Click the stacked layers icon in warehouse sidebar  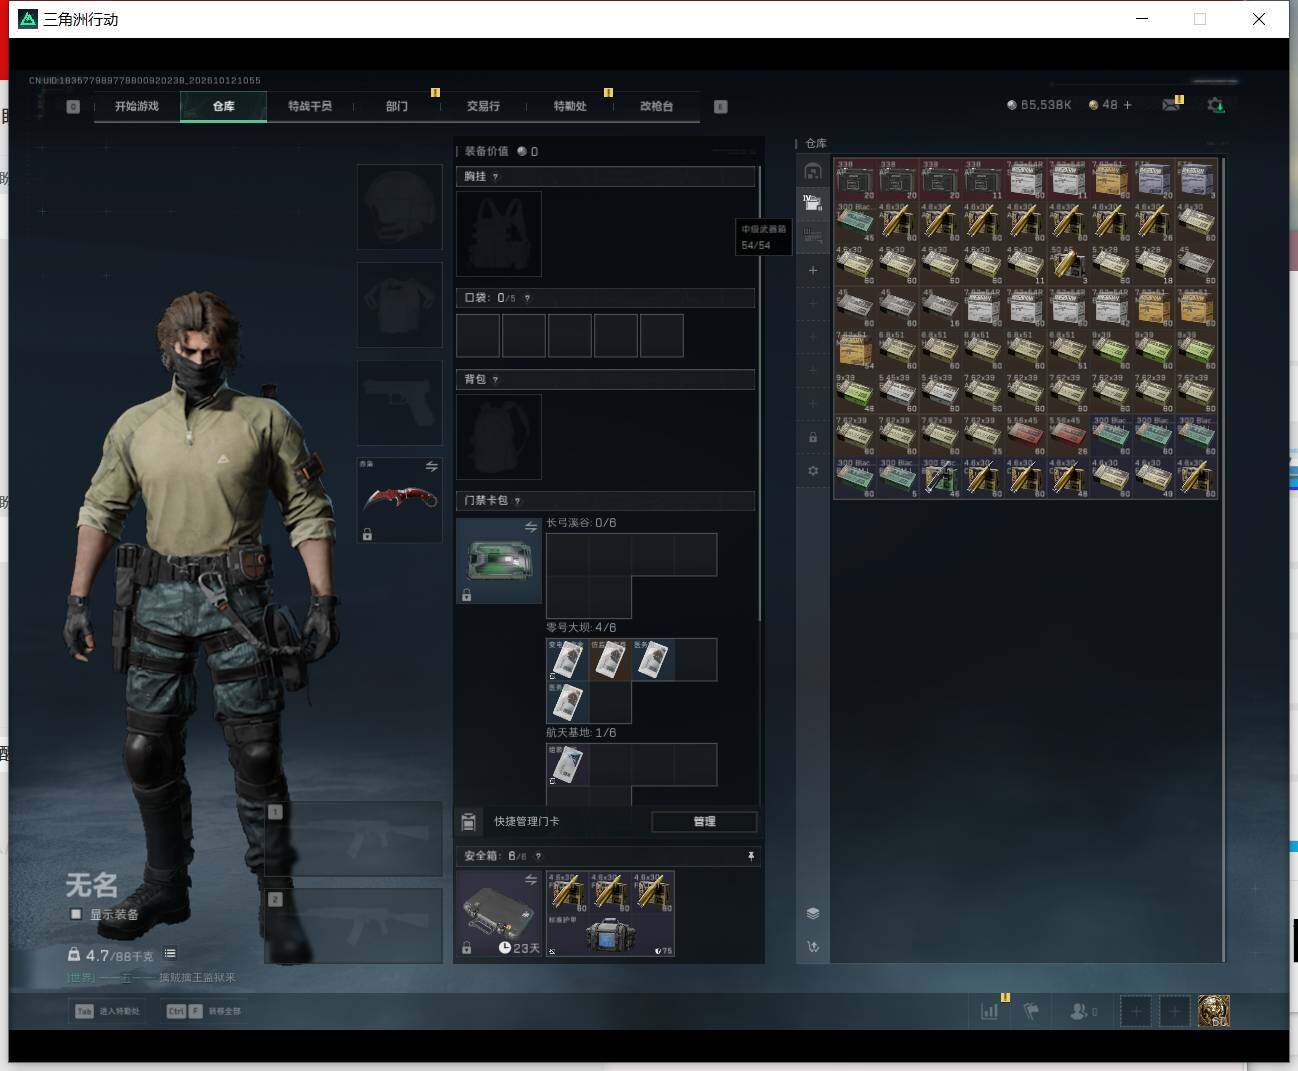813,913
